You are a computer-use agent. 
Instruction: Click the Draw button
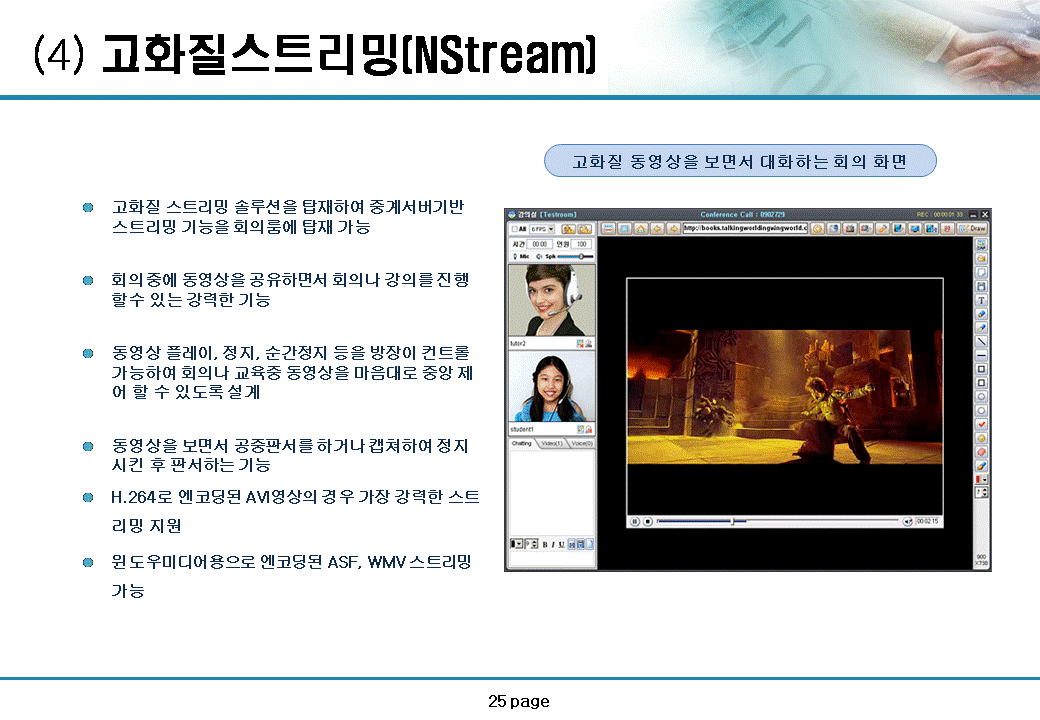972,229
